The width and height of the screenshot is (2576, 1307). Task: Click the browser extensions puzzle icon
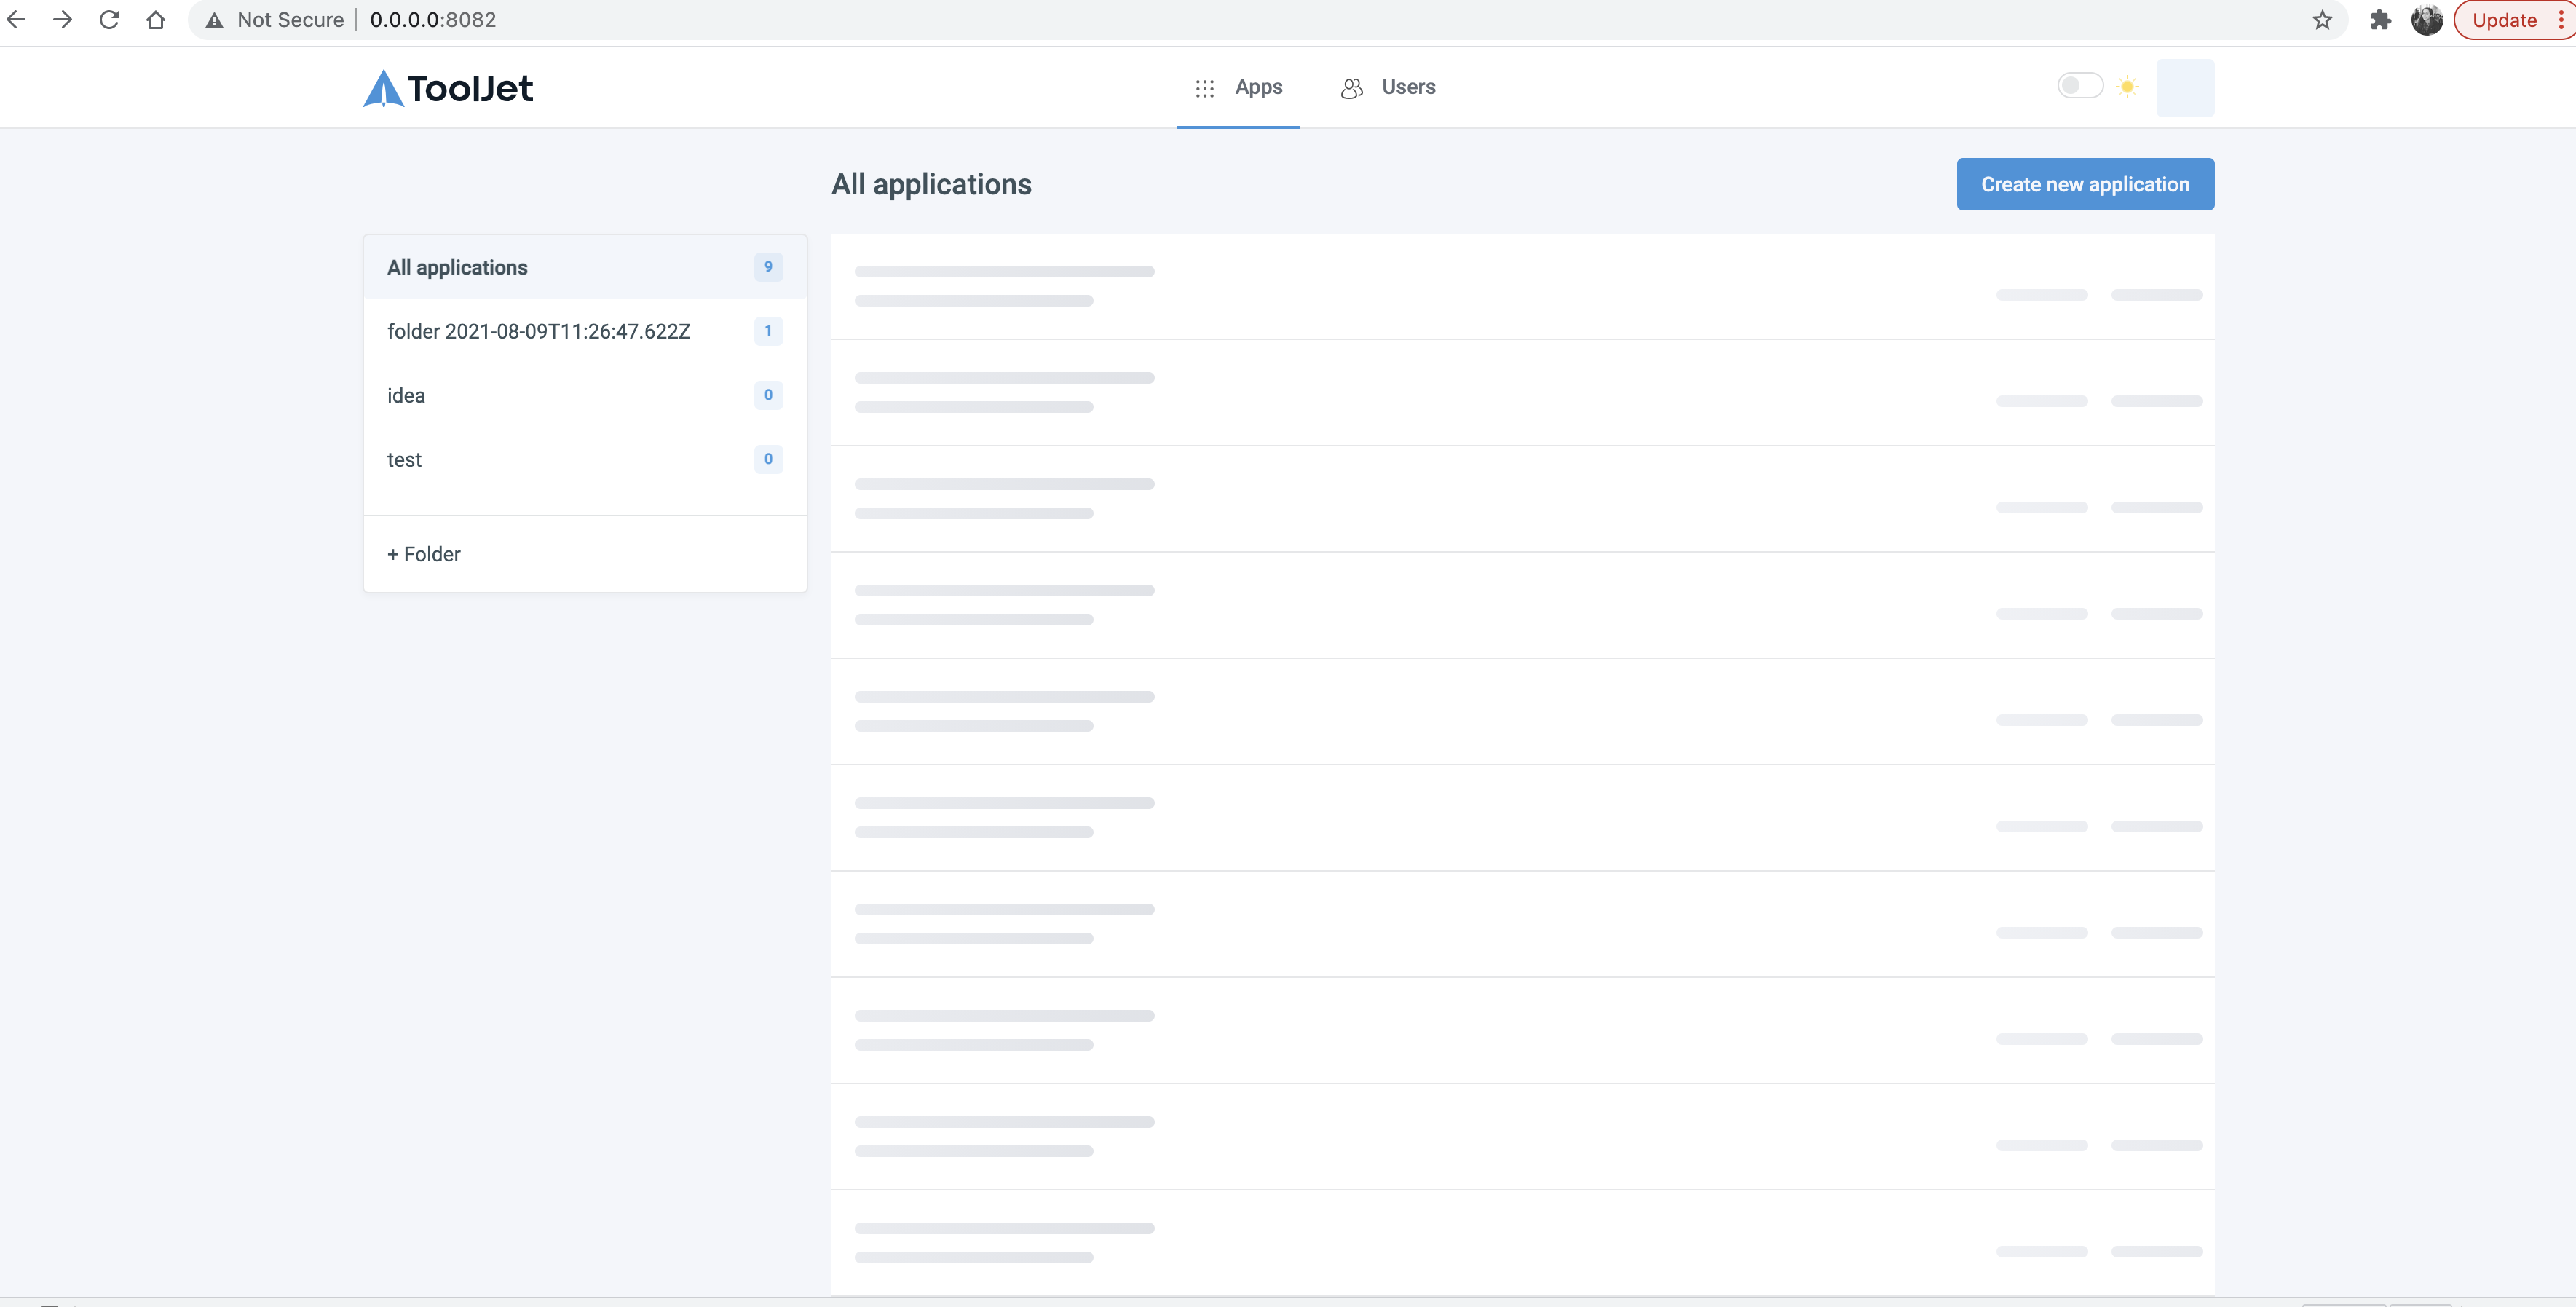[2380, 19]
